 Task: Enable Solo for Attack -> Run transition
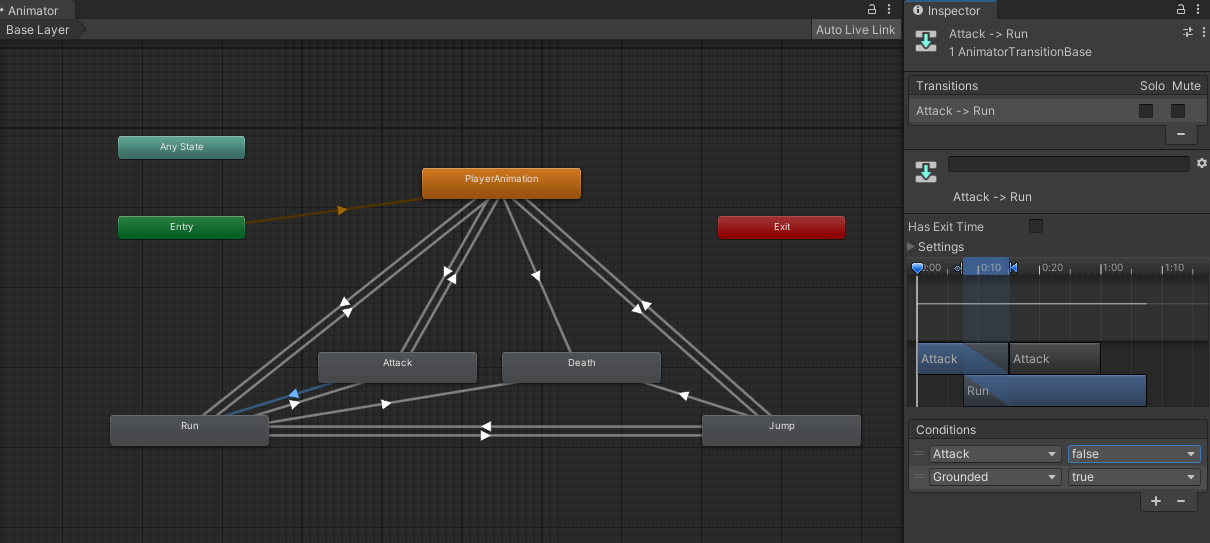click(x=1146, y=111)
